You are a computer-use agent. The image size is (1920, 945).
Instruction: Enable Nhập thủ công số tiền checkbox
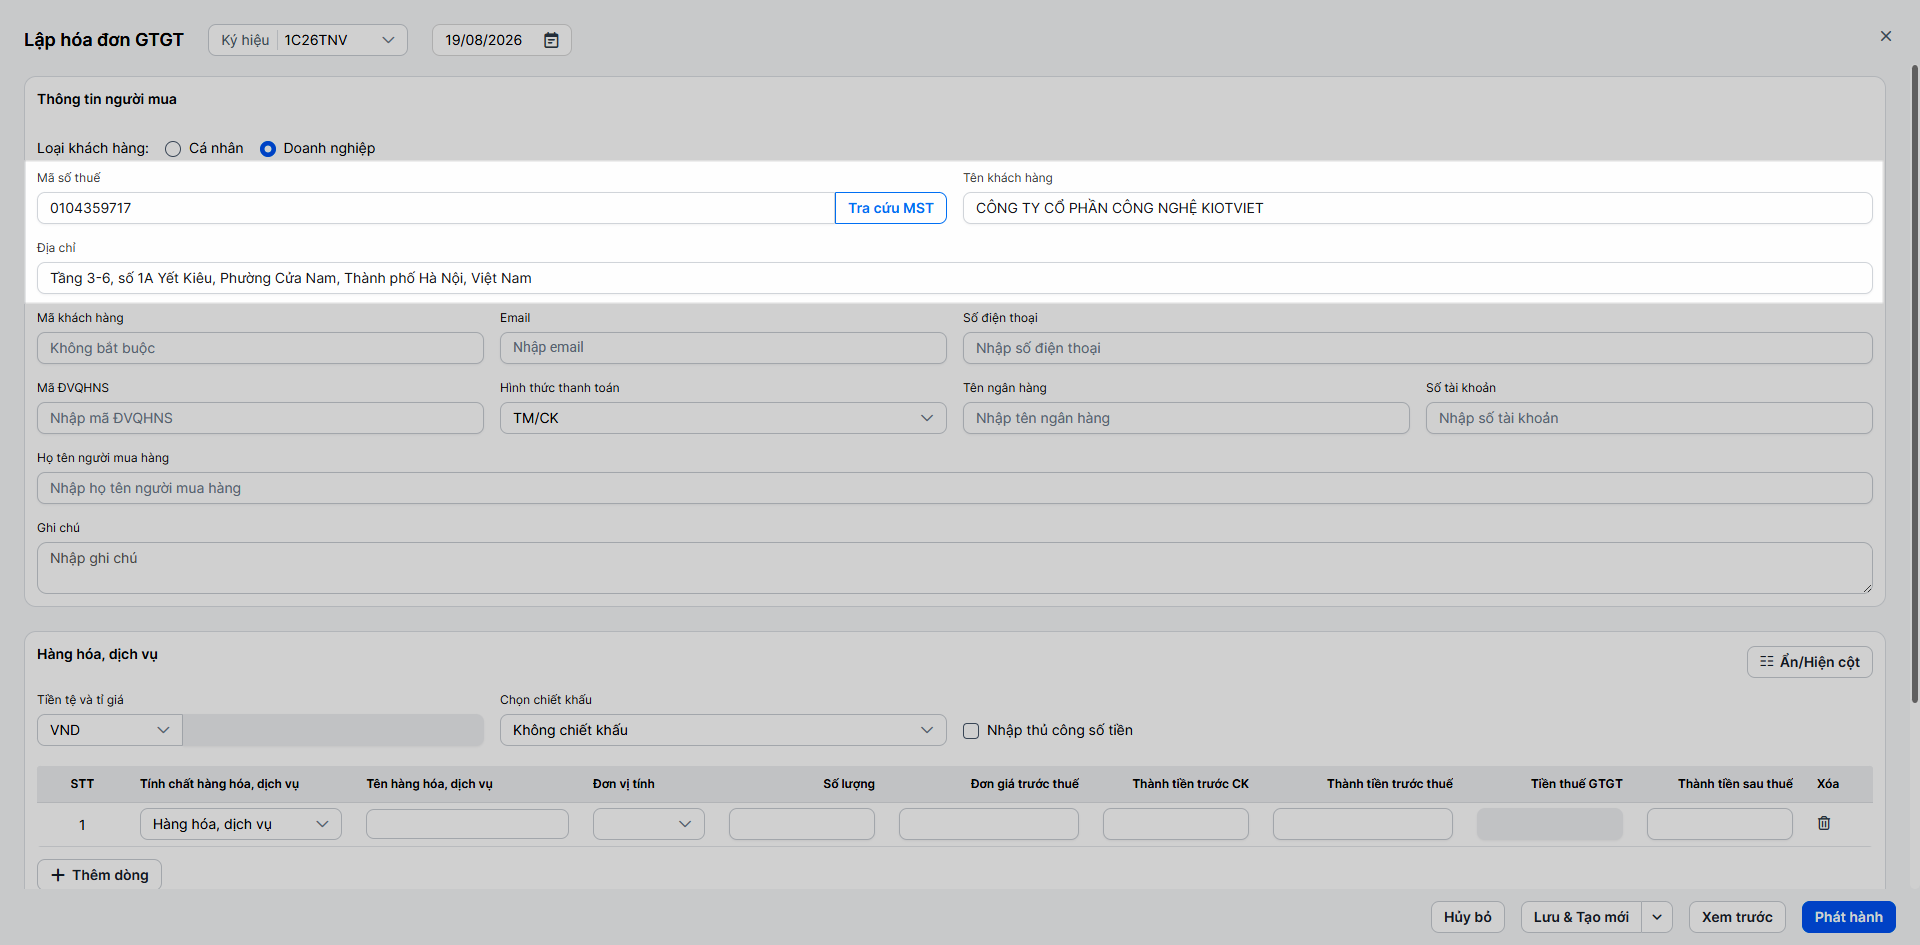pyautogui.click(x=971, y=731)
